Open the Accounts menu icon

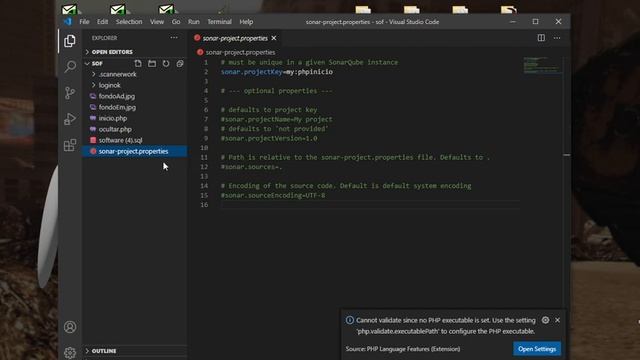[70, 327]
